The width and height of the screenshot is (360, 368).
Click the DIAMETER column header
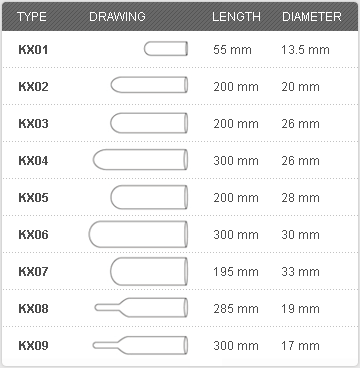click(x=312, y=17)
